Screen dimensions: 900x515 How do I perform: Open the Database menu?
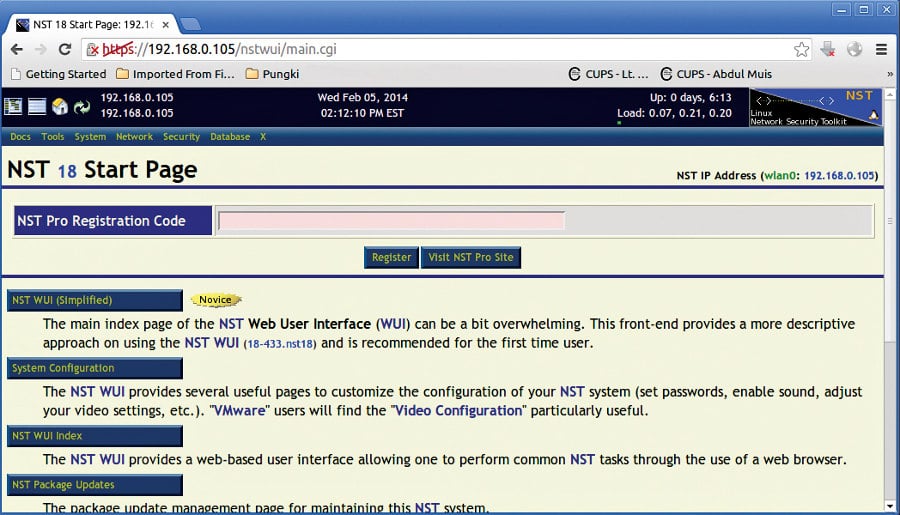230,137
